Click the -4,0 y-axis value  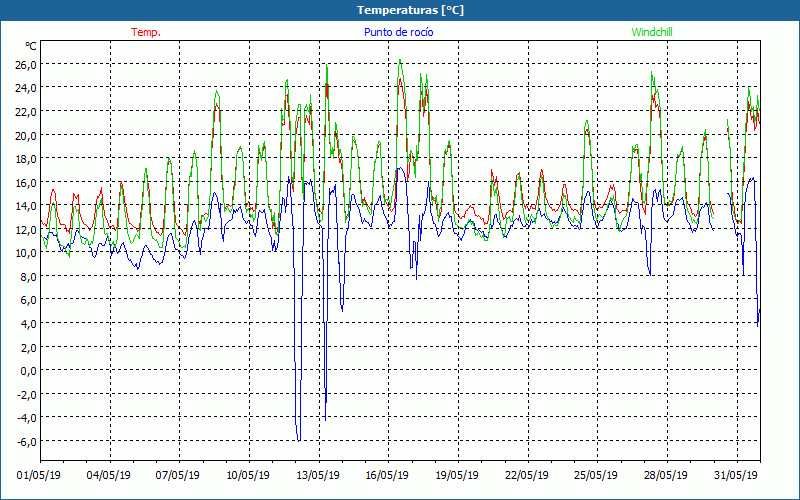coord(28,418)
